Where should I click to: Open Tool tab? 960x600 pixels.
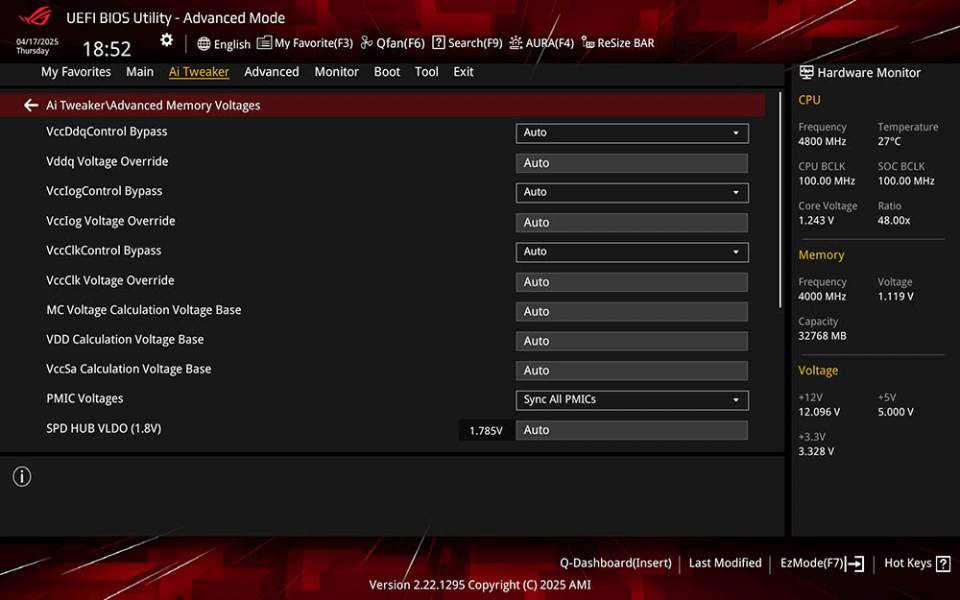(426, 72)
